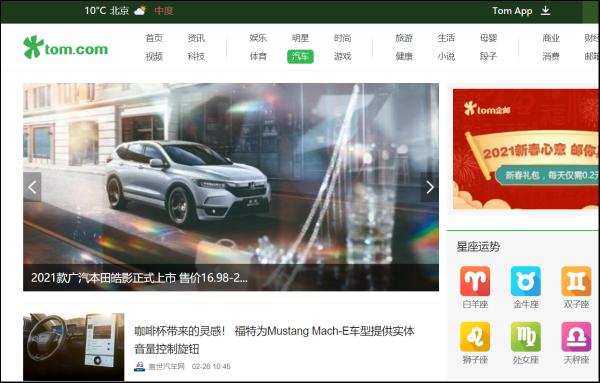Click the Beijing weather cloud icon
The height and width of the screenshot is (383, 600).
pos(140,10)
